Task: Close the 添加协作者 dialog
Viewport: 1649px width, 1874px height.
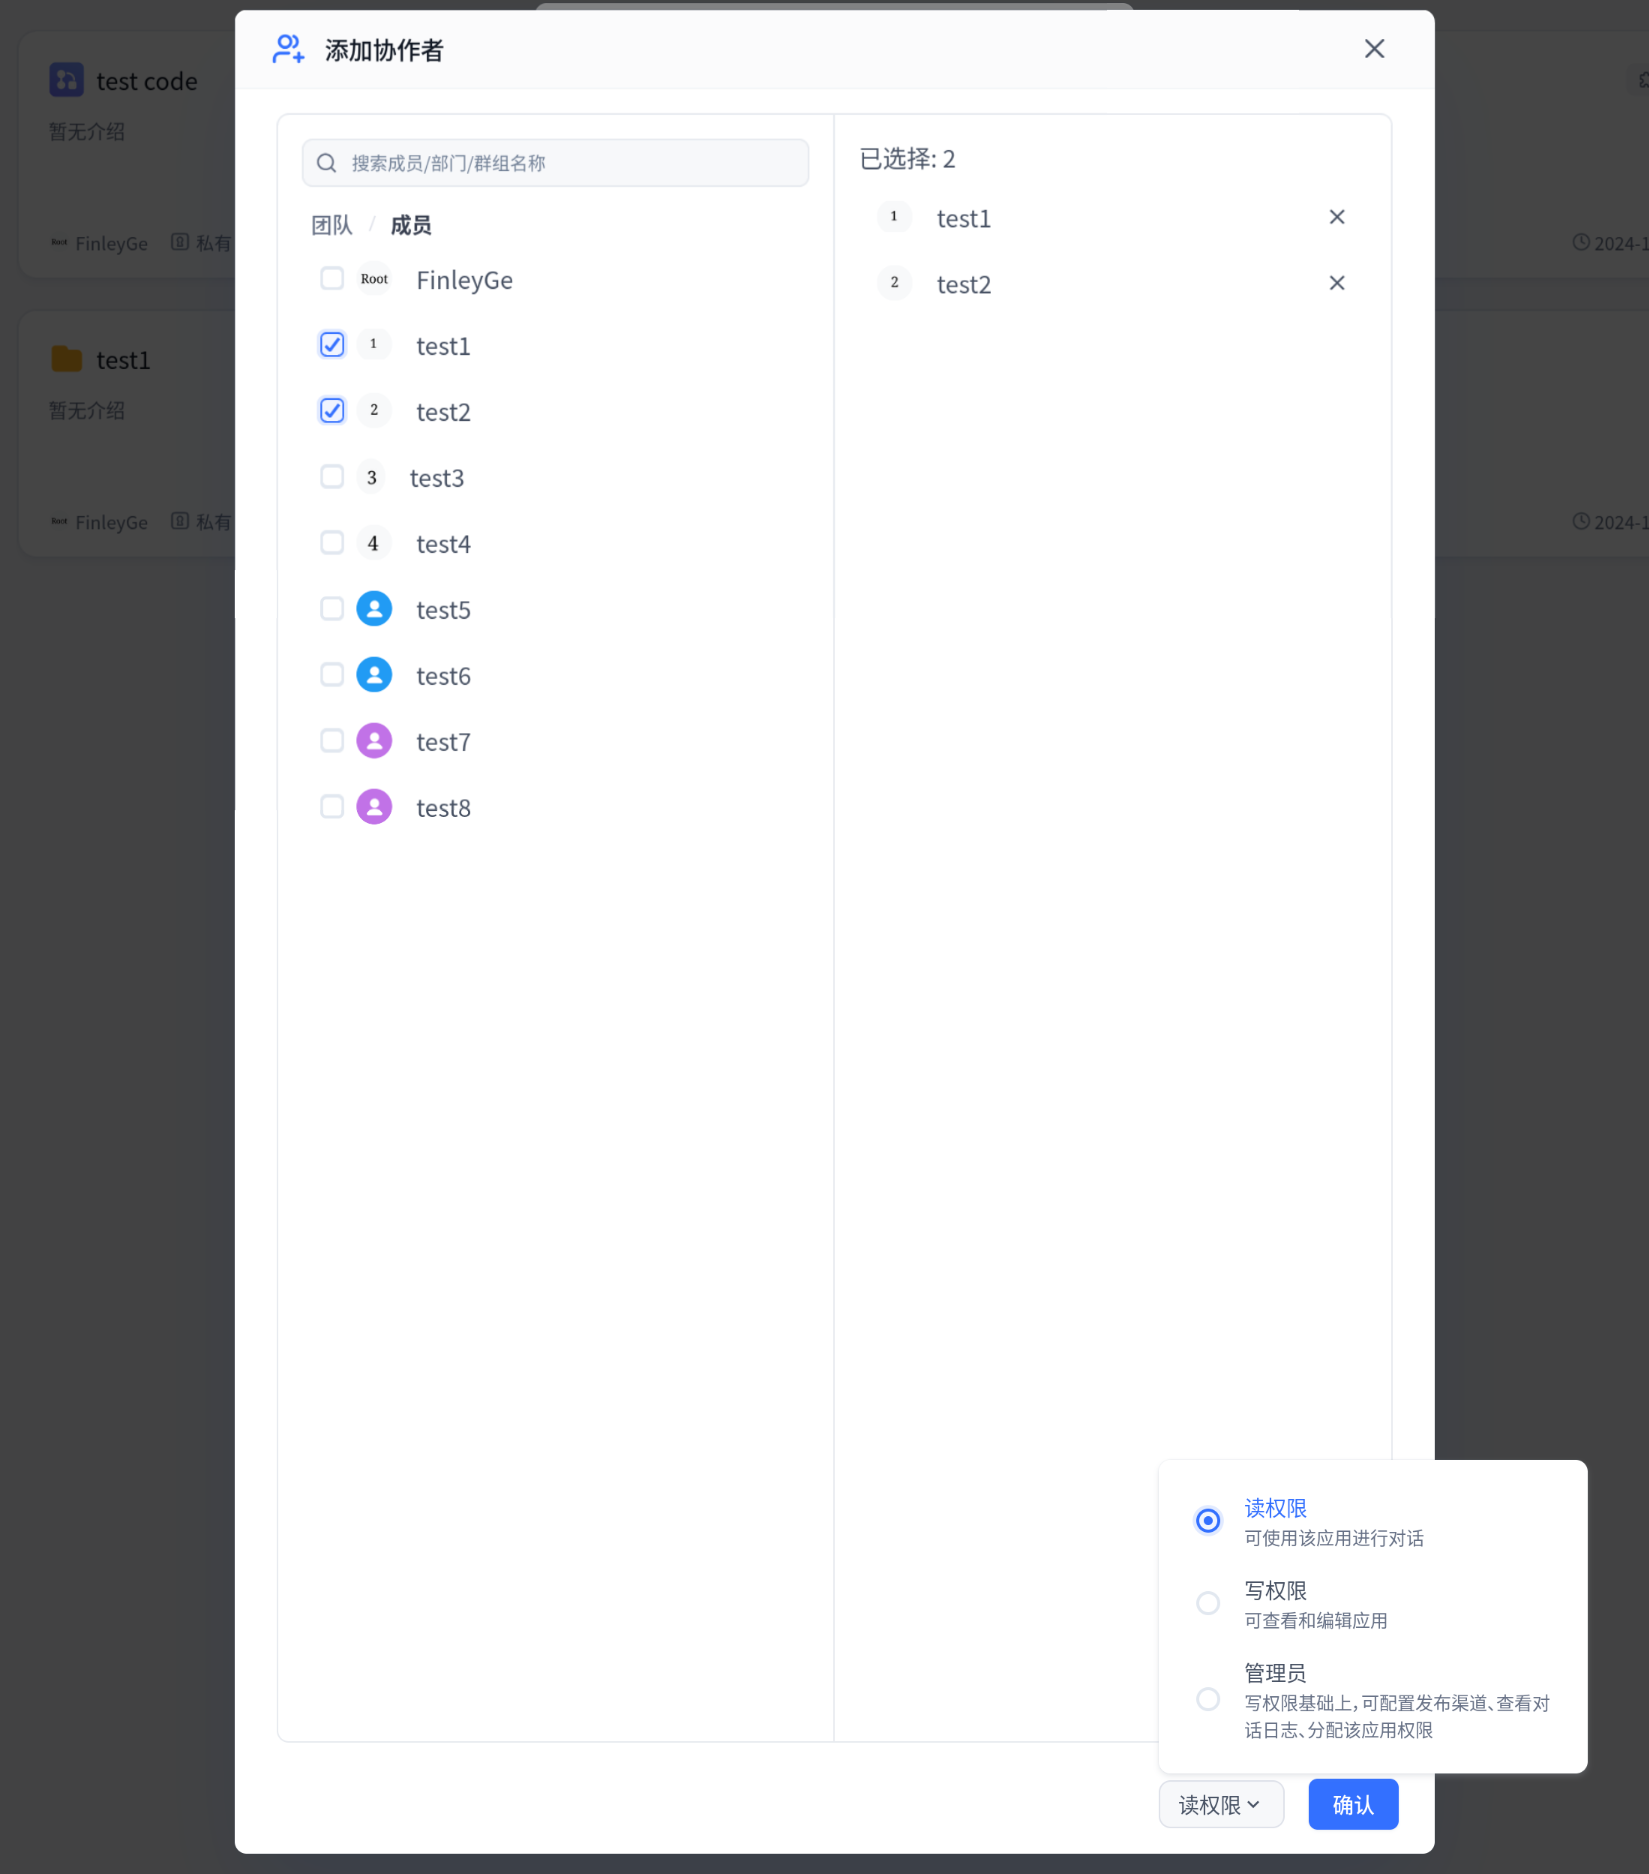Action: point(1374,49)
